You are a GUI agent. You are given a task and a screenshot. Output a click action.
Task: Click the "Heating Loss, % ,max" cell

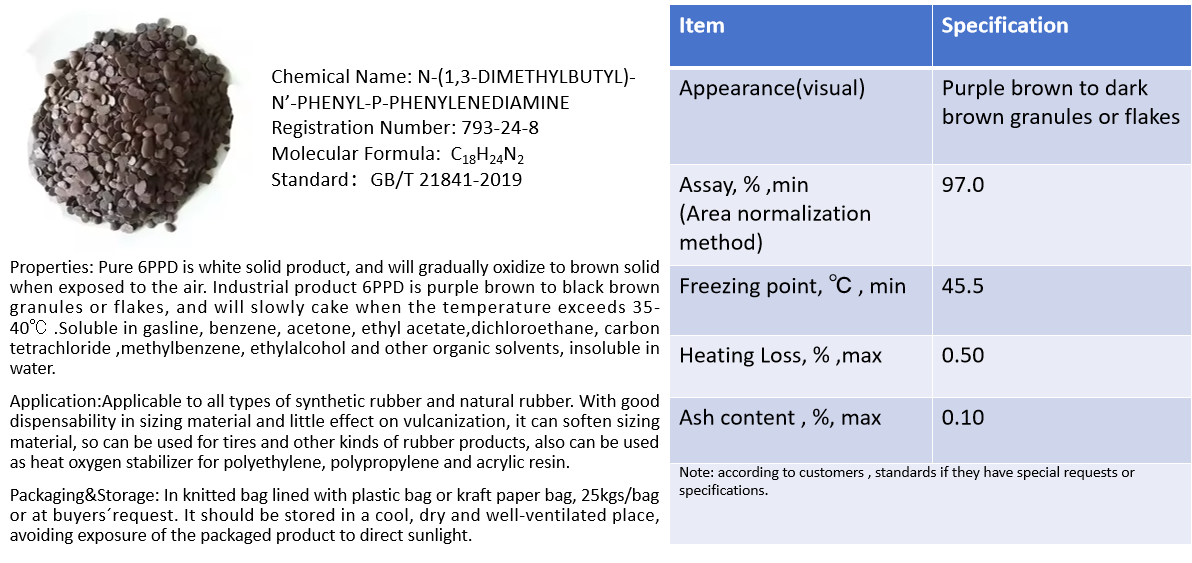(x=780, y=355)
